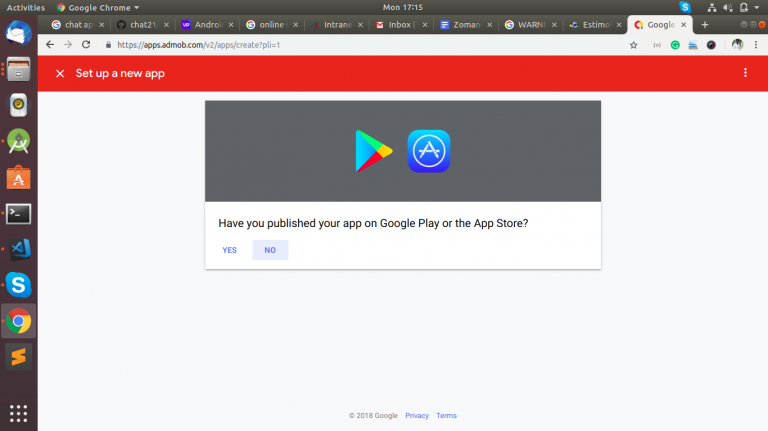Open the volume control icon
This screenshot has width=768, height=431.
728,7
